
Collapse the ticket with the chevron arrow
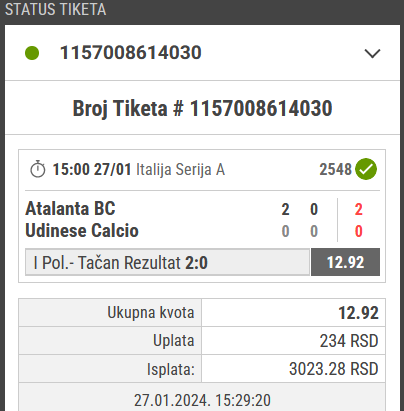pyautogui.click(x=372, y=53)
